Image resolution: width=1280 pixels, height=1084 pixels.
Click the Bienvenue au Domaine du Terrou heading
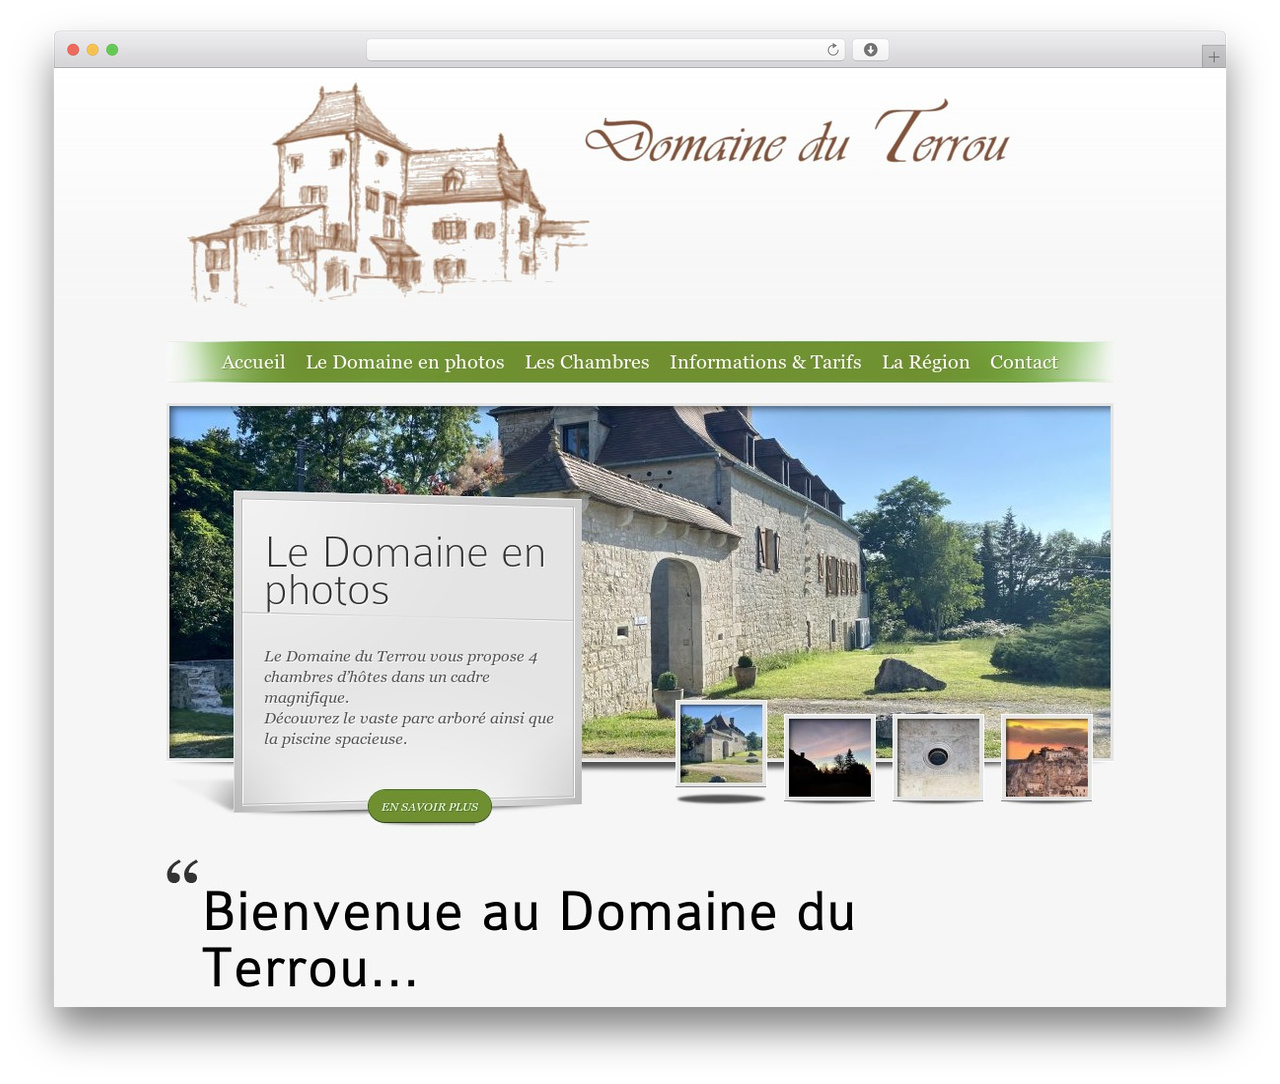(x=529, y=939)
